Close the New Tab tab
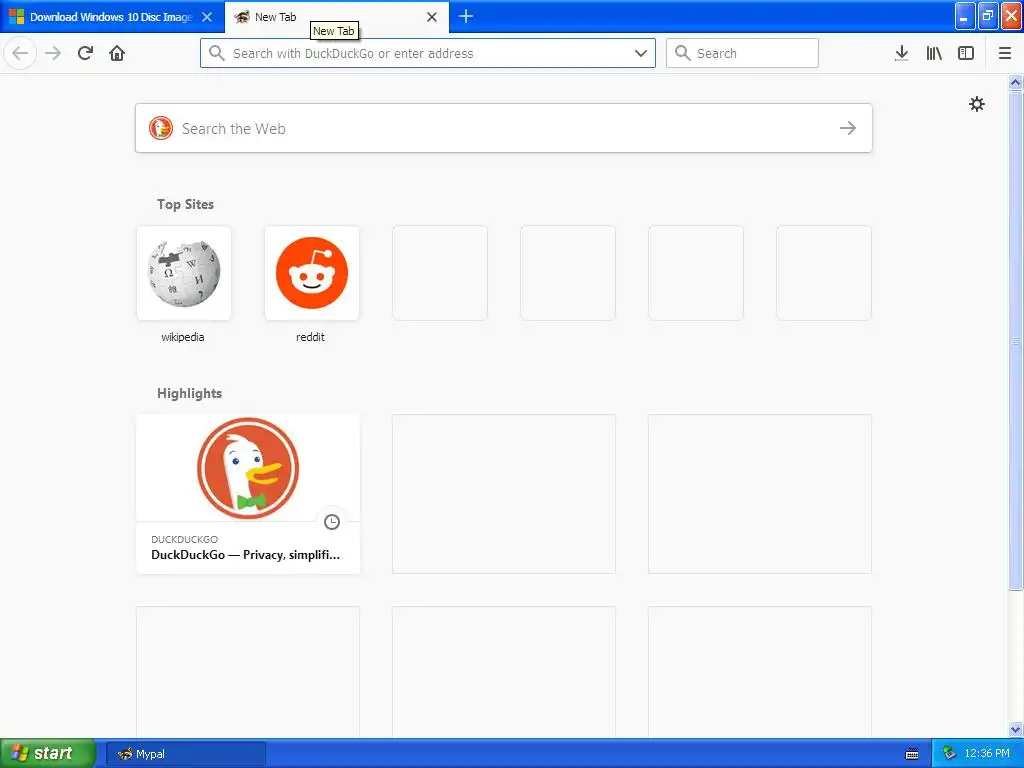 432,17
